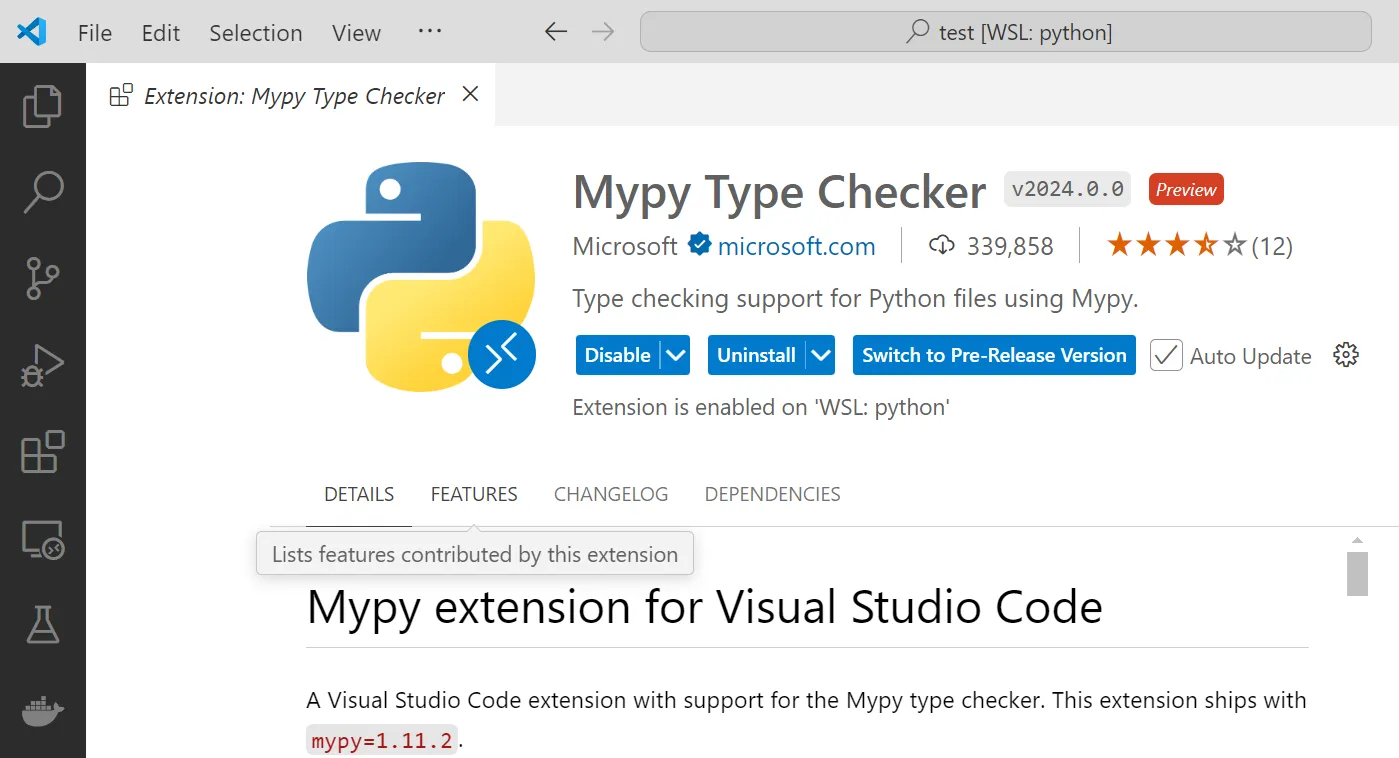Image resolution: width=1399 pixels, height=758 pixels.
Task: Open the Testing flask icon
Action: tap(42, 626)
